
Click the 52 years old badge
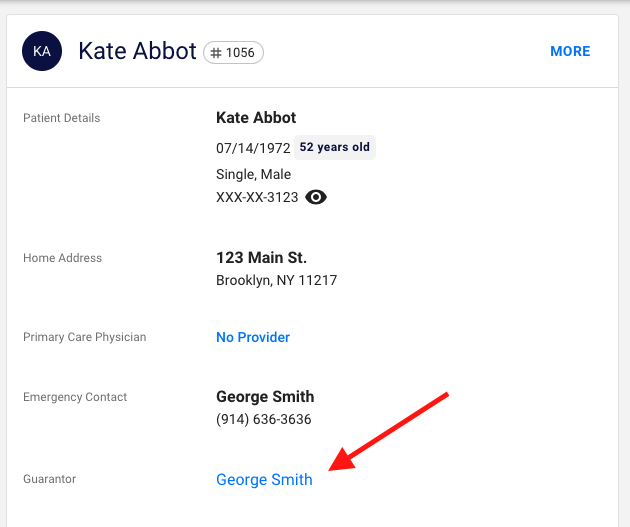335,147
